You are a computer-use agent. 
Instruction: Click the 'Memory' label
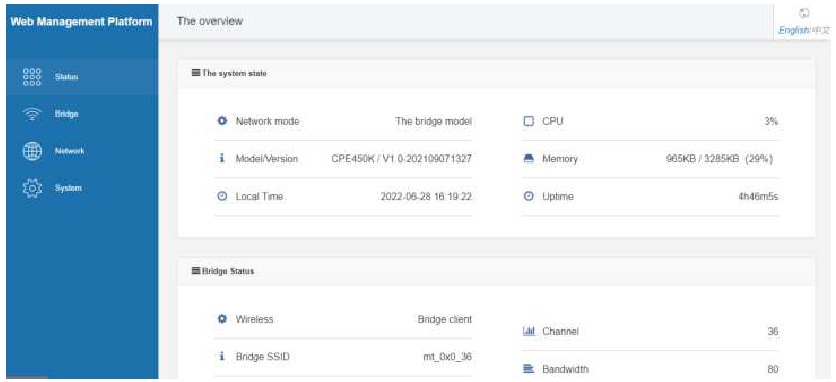(x=559, y=158)
